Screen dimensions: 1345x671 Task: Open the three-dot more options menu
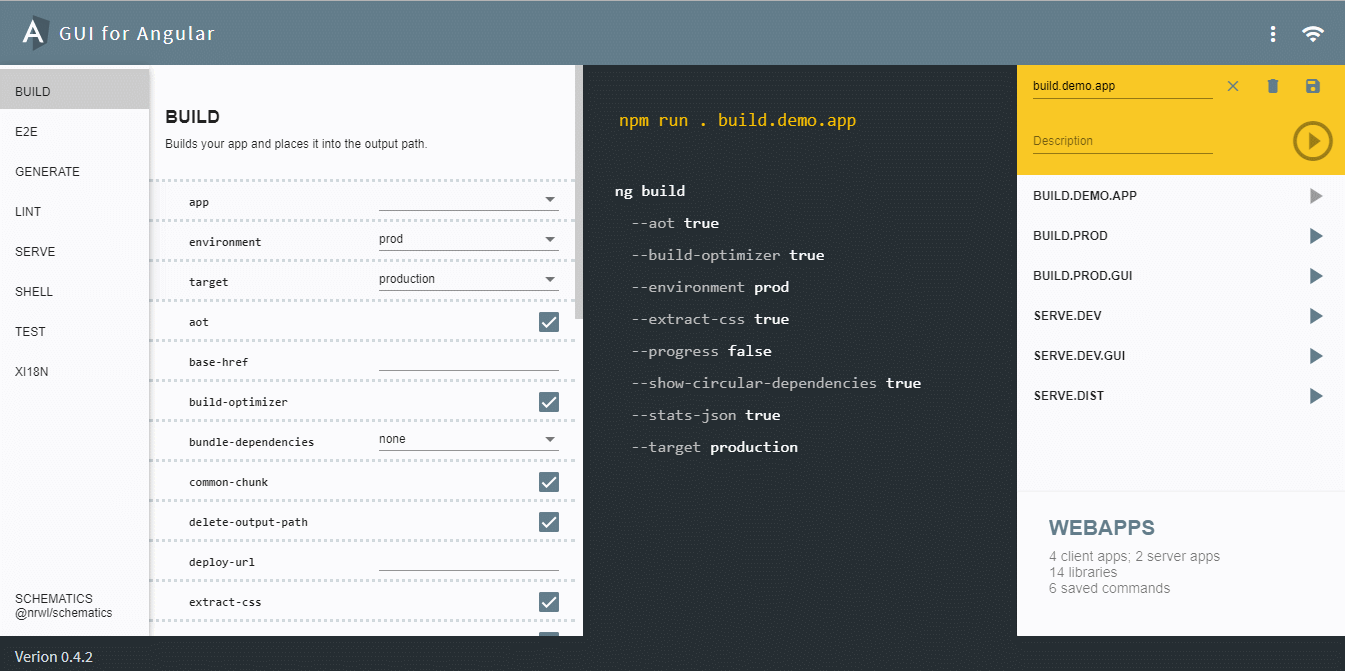click(x=1273, y=34)
